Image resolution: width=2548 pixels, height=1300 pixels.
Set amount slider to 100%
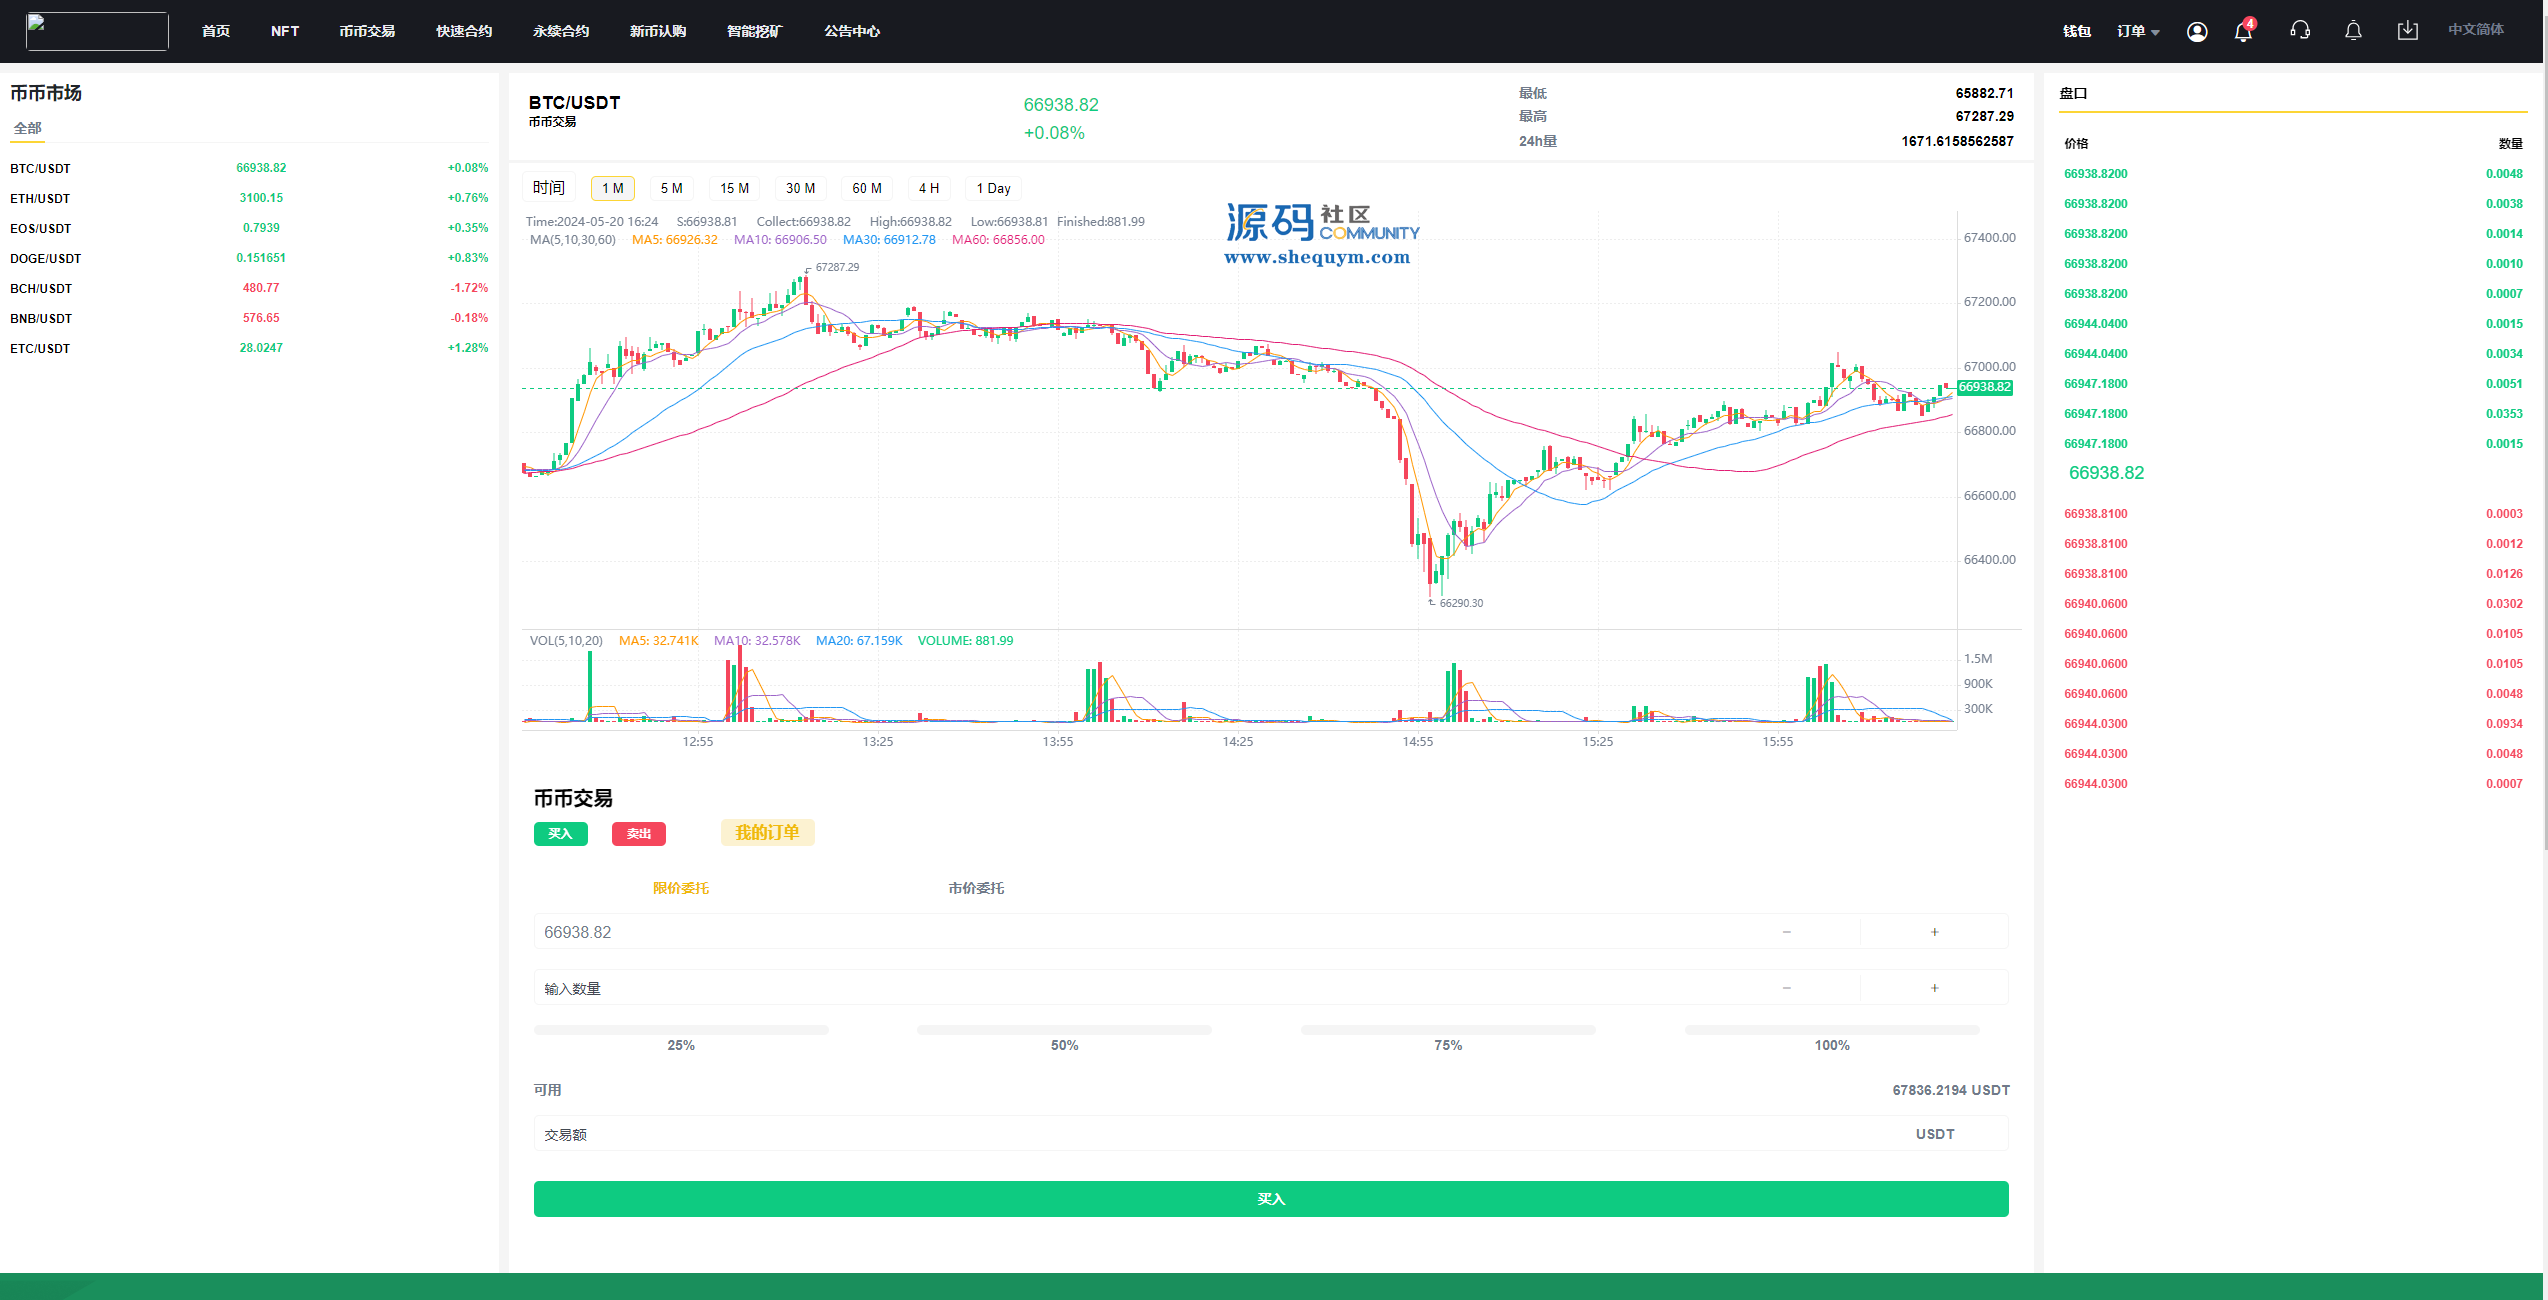pos(1832,1029)
